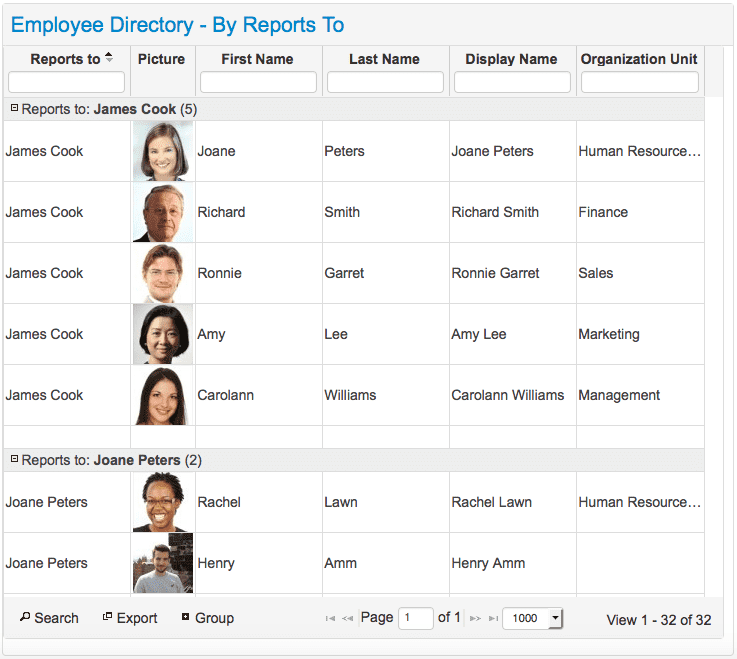Sort by the Reports to column arrow
The image size is (737, 659).
[x=109, y=57]
